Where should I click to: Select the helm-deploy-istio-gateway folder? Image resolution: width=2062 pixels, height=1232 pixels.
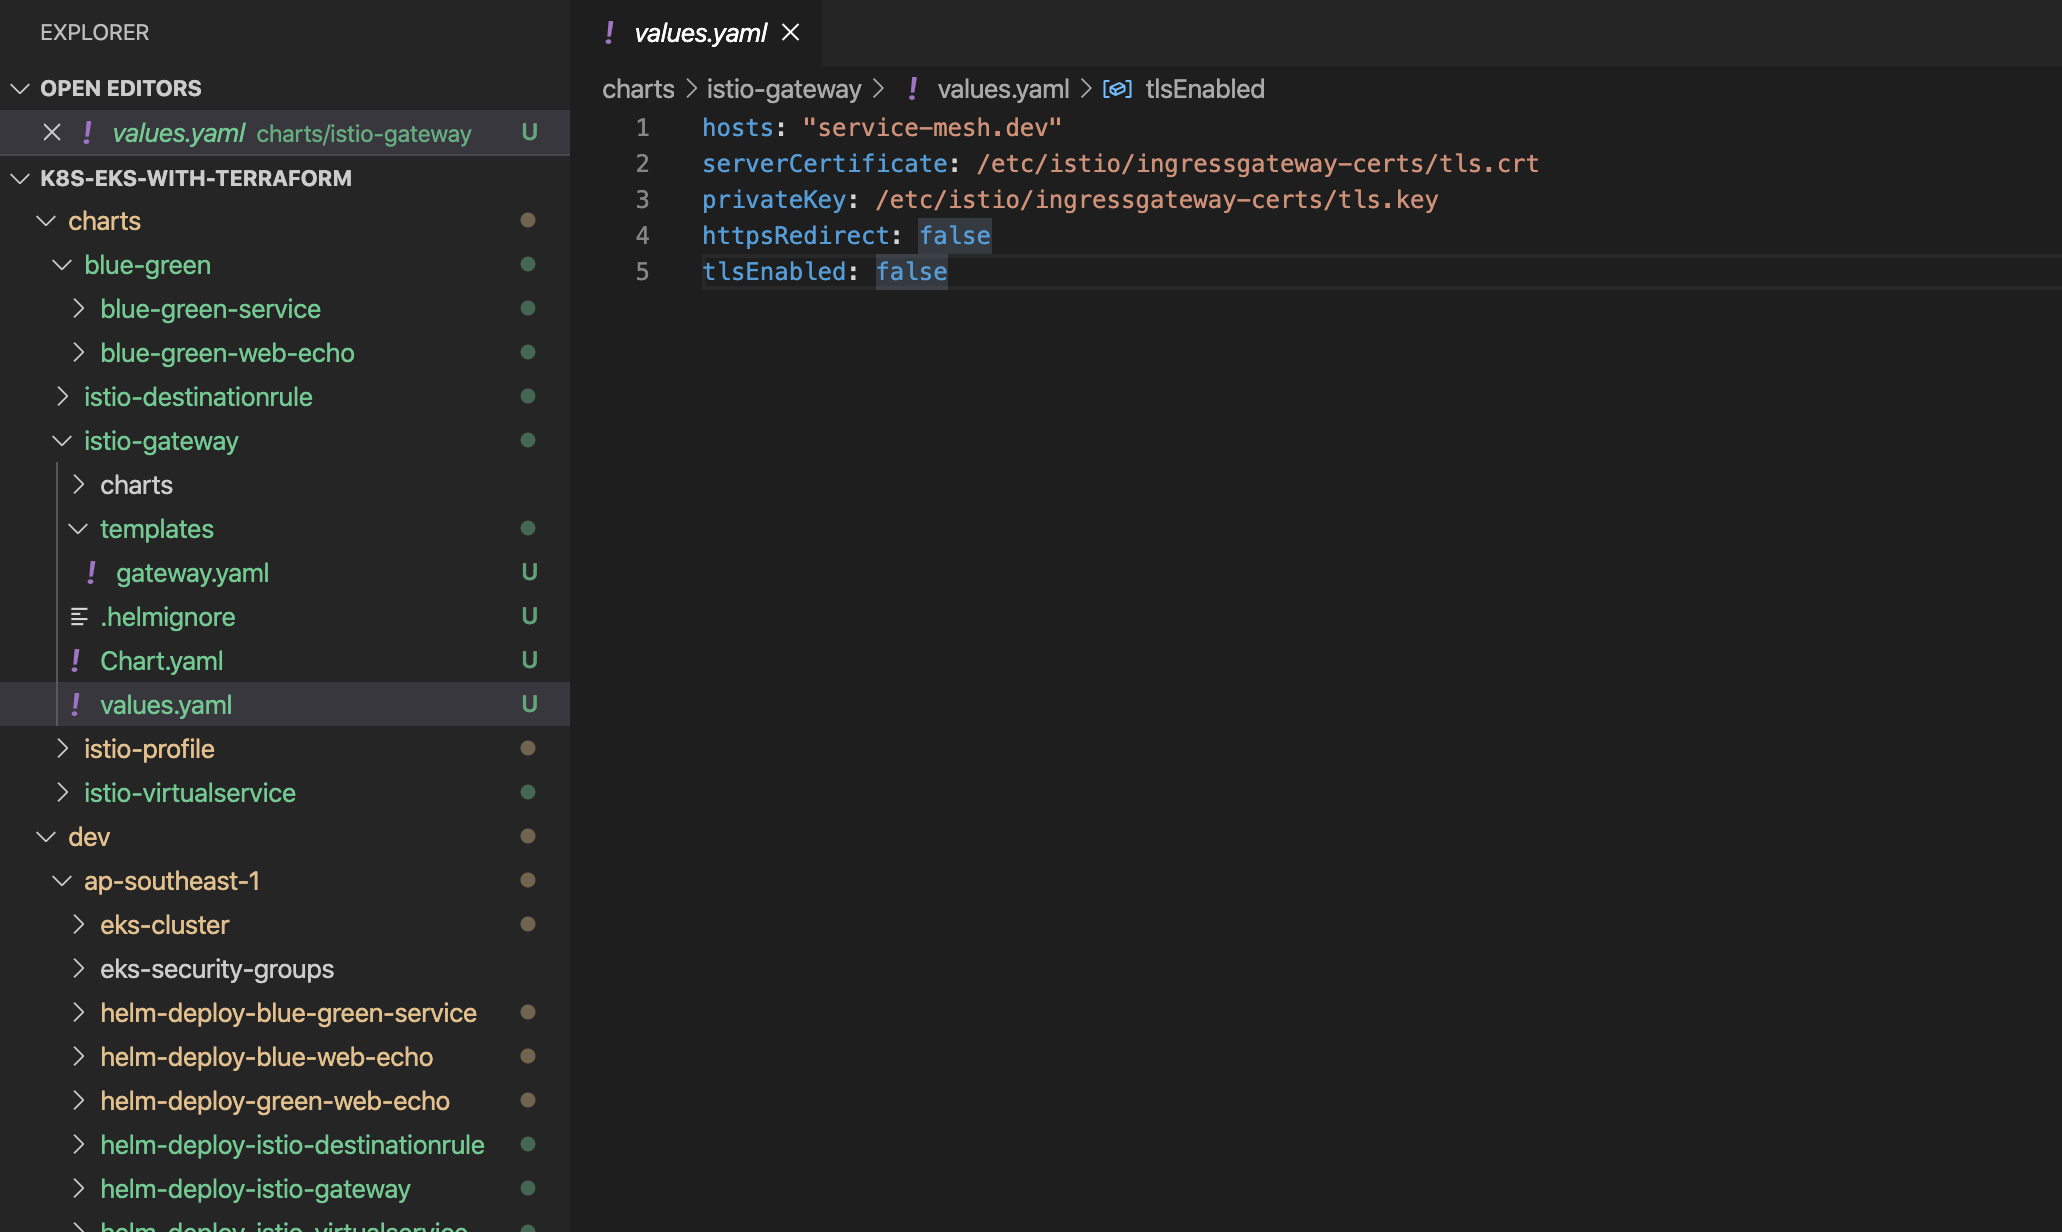pyautogui.click(x=254, y=1185)
